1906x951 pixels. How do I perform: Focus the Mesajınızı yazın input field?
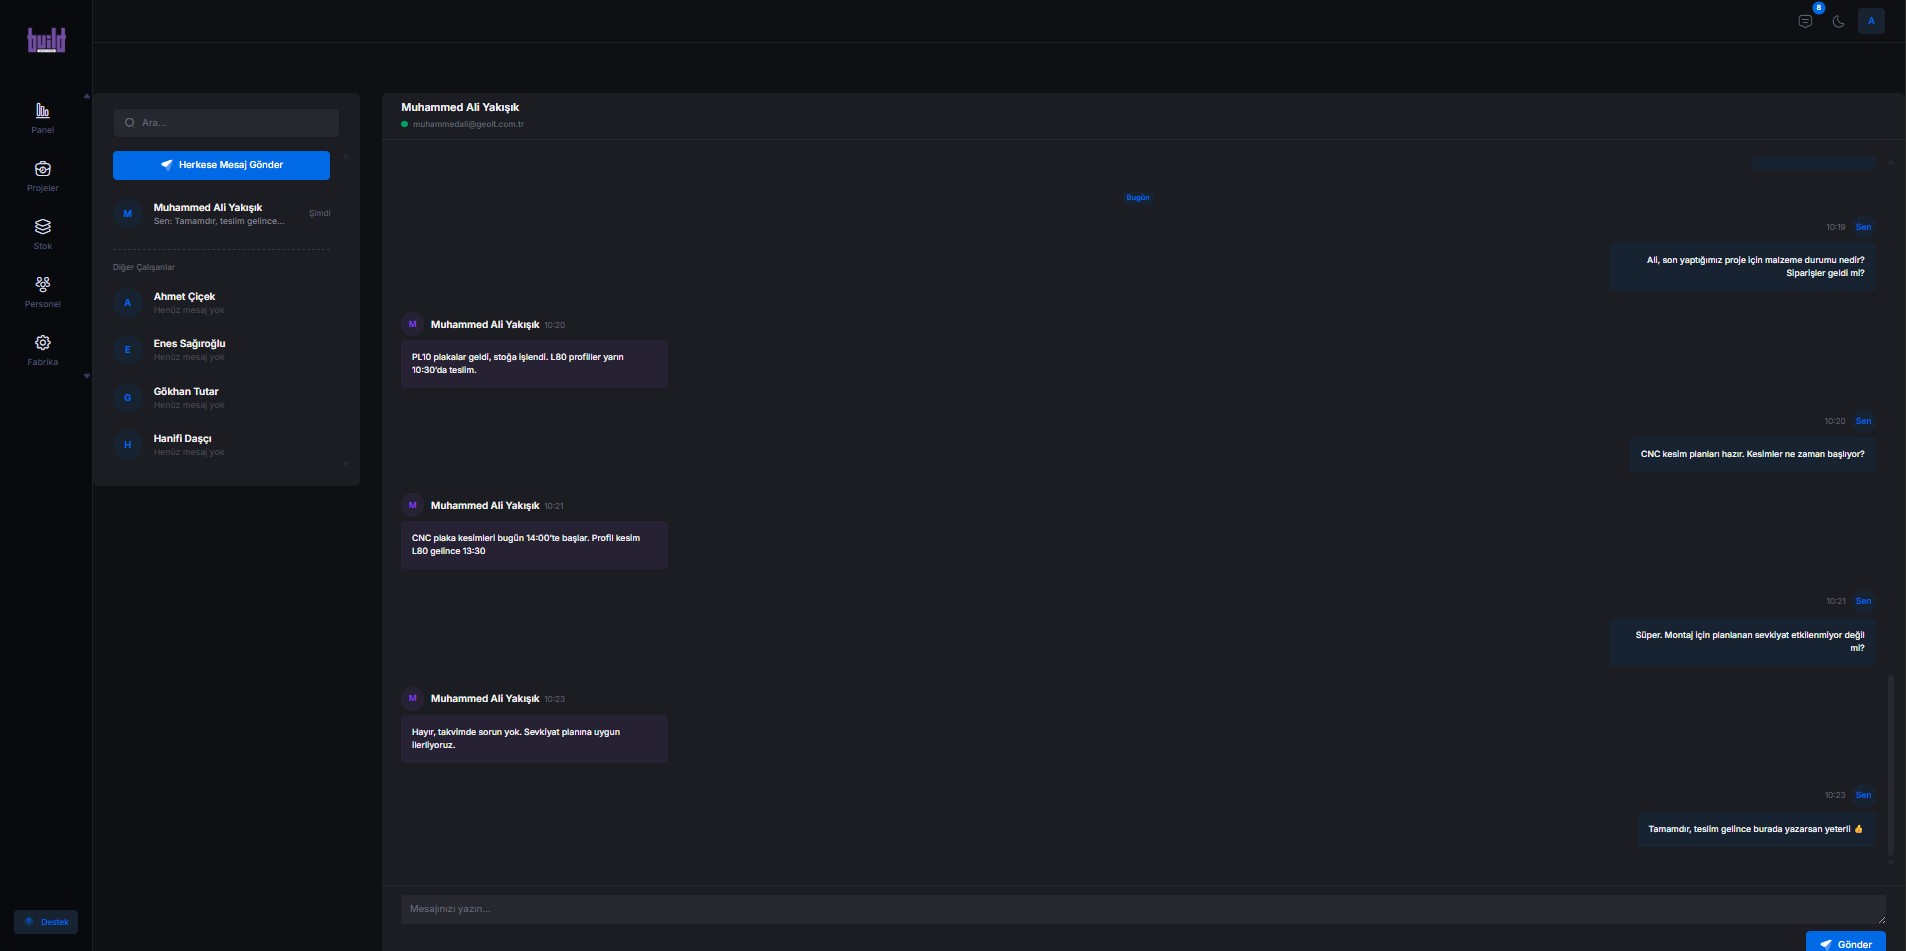point(1140,909)
